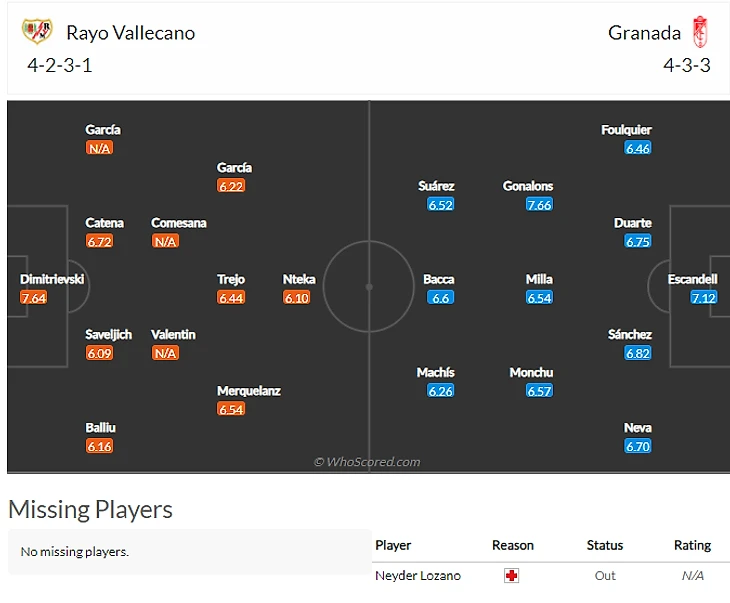
Task: Click the Status column header
Action: [605, 545]
